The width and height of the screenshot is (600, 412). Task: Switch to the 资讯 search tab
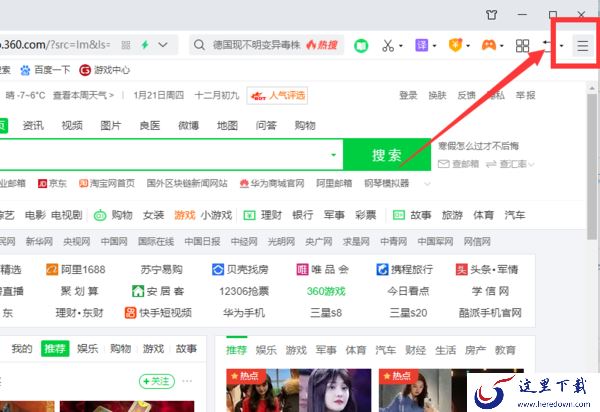[33, 125]
